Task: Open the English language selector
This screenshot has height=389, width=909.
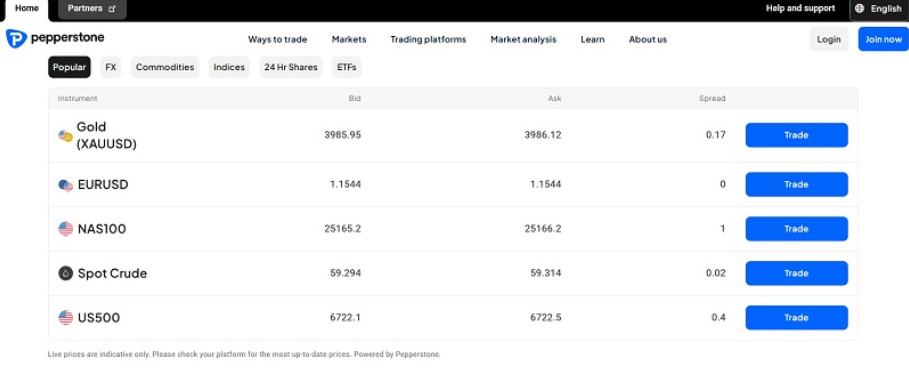Action: coord(879,9)
